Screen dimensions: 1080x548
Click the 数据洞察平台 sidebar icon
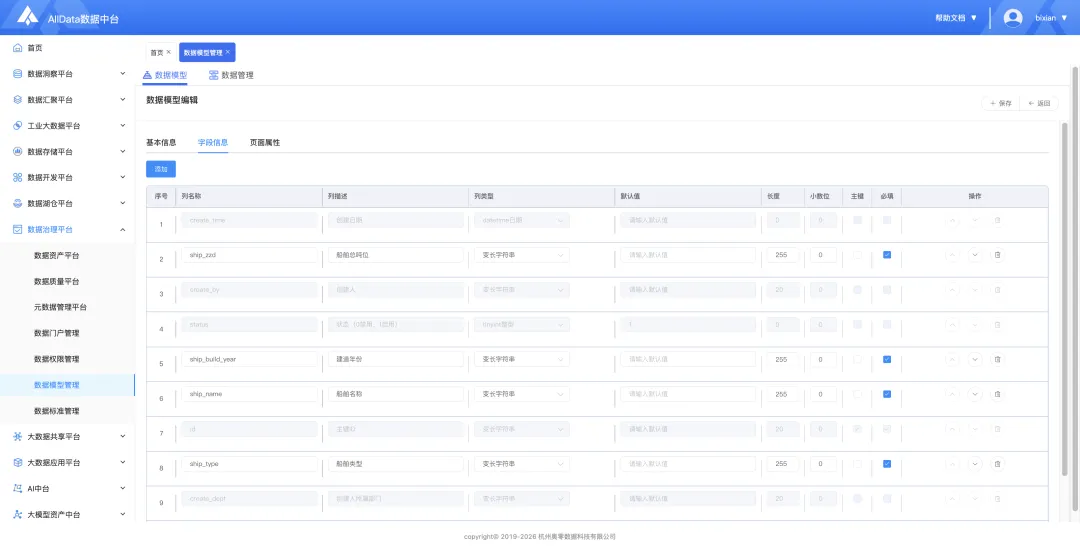18,74
